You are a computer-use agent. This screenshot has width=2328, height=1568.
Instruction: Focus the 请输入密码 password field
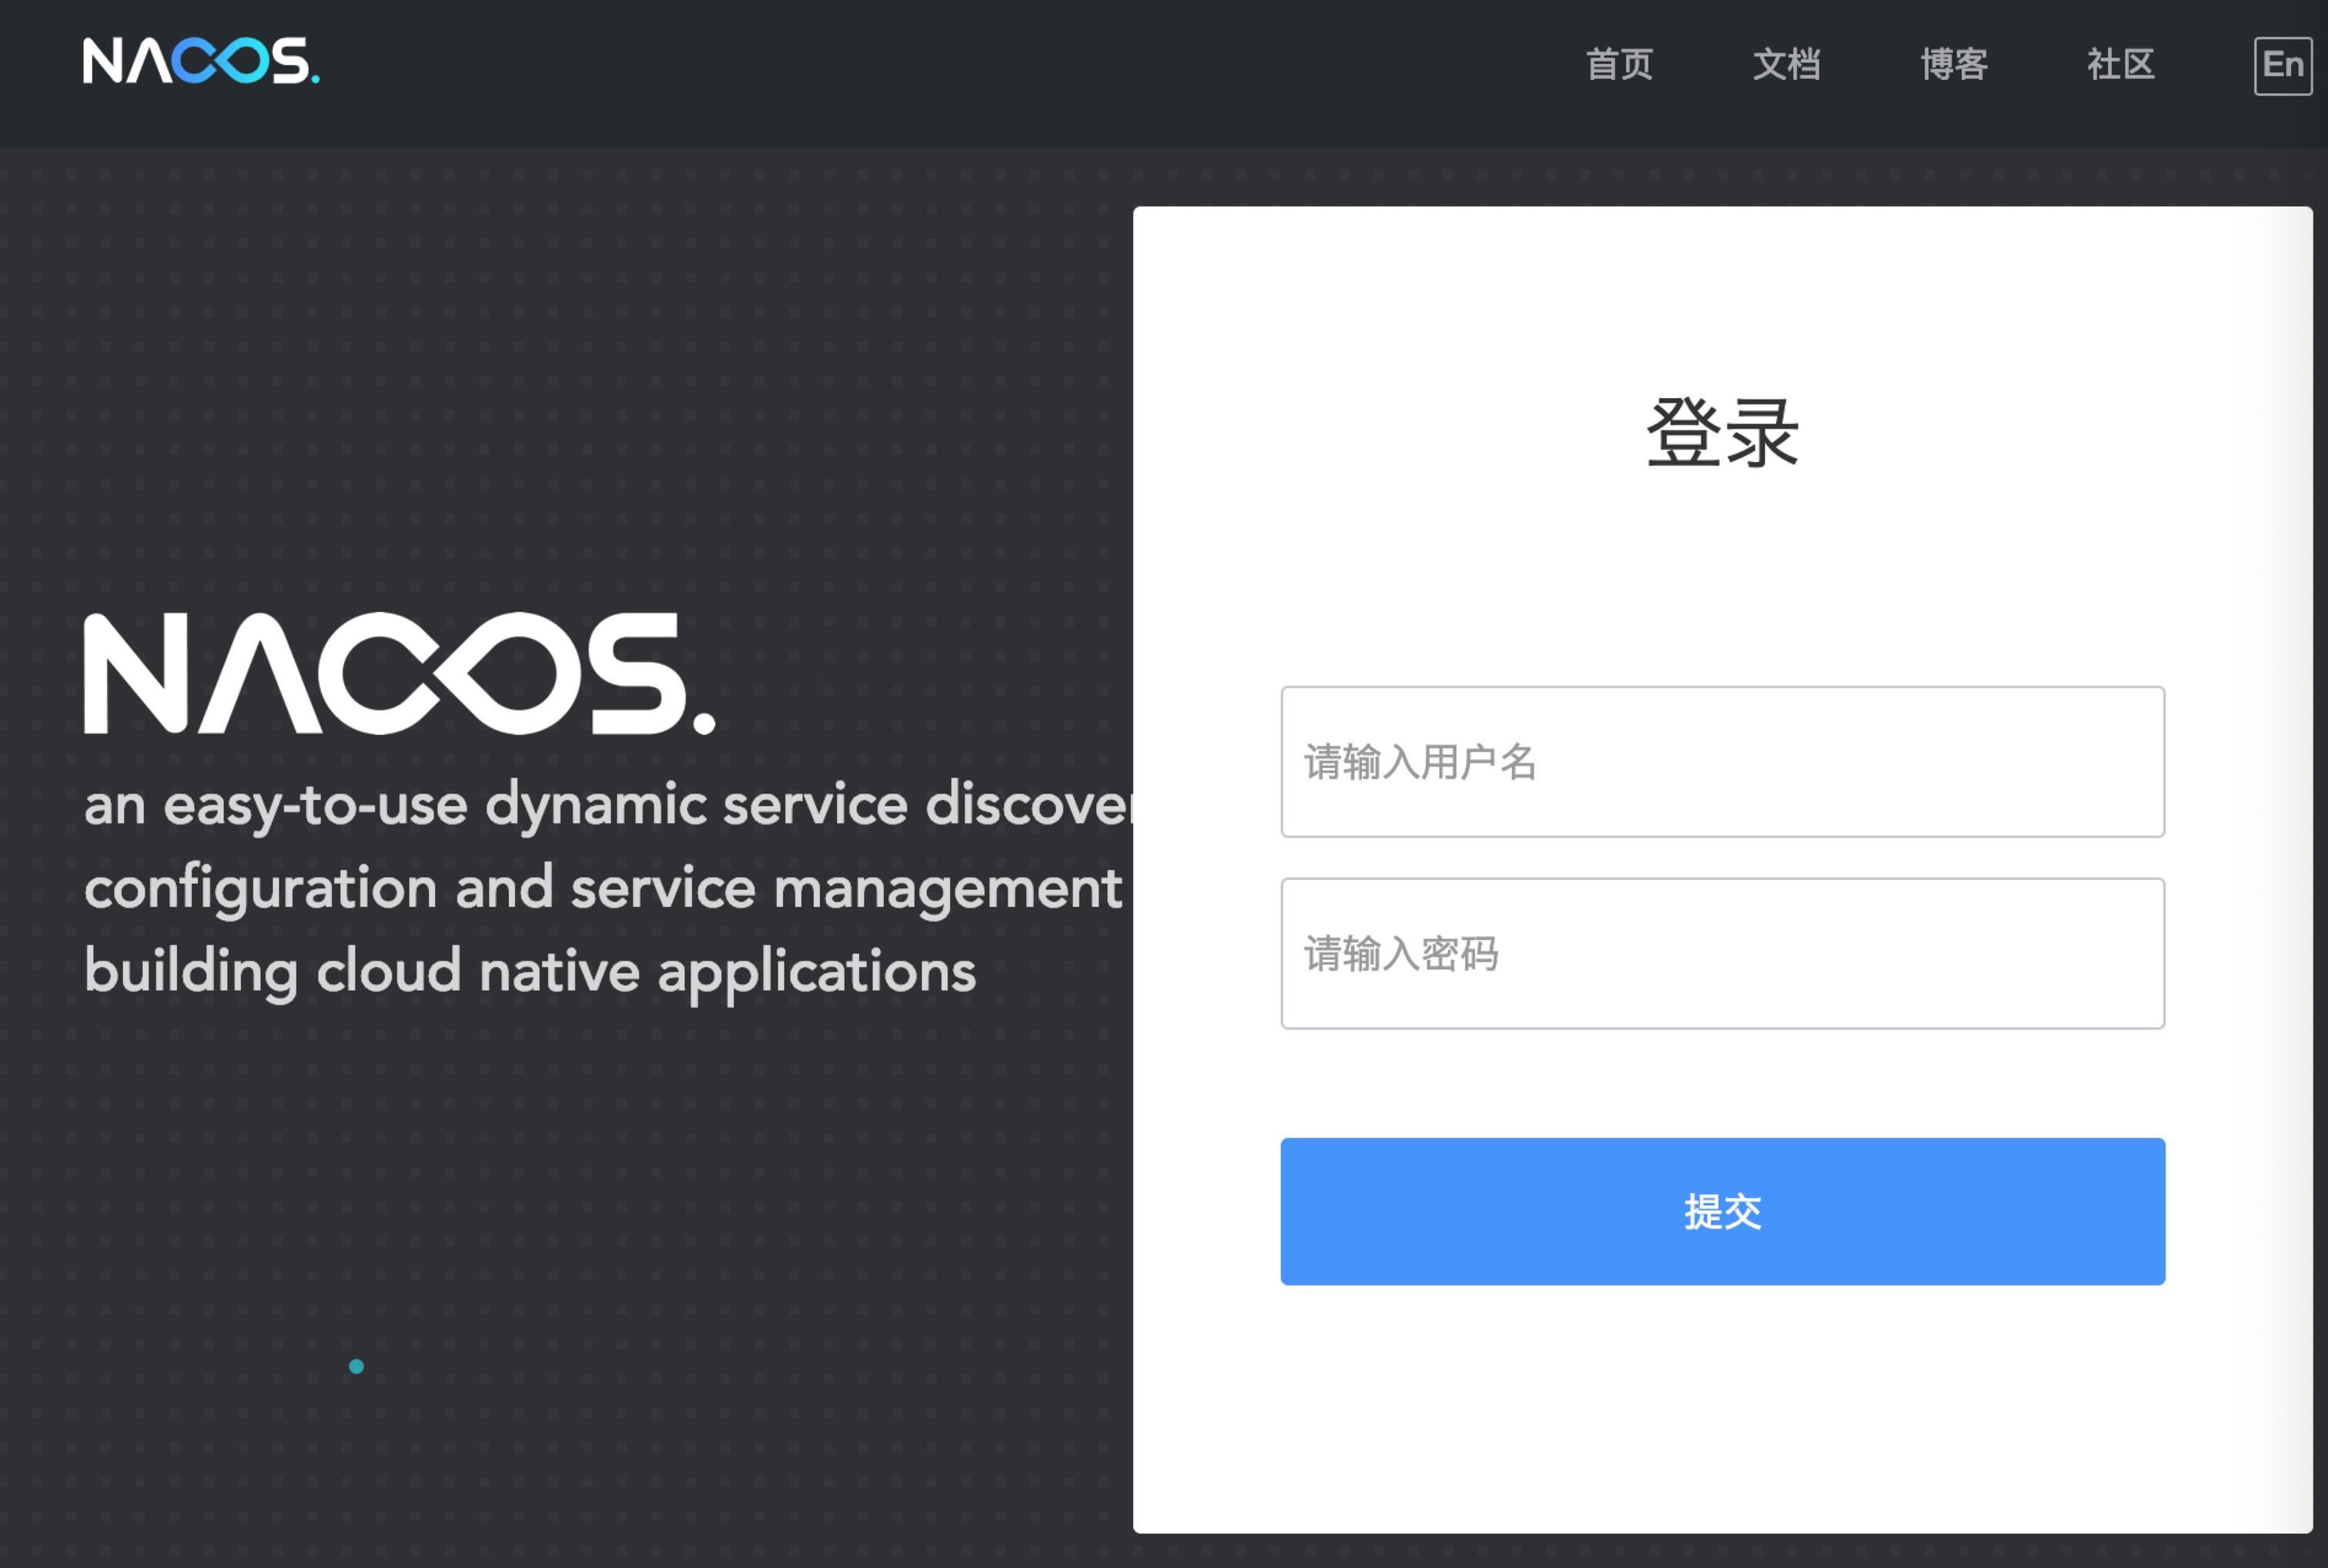tap(1722, 954)
